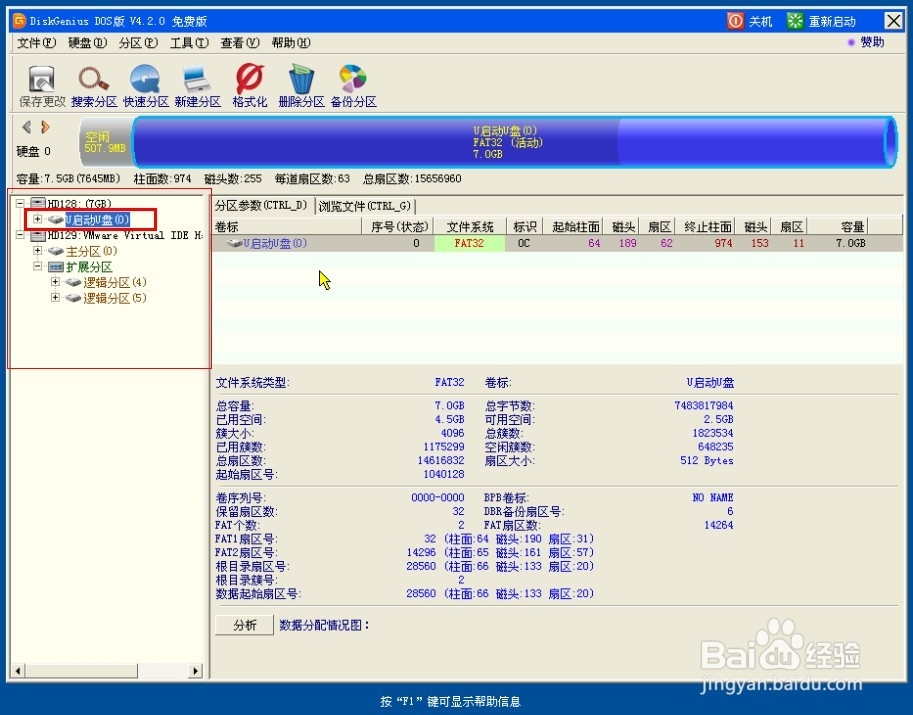Image resolution: width=913 pixels, height=715 pixels.
Task: Click the left arrow of the tree scrollbar
Action: pyautogui.click(x=18, y=671)
